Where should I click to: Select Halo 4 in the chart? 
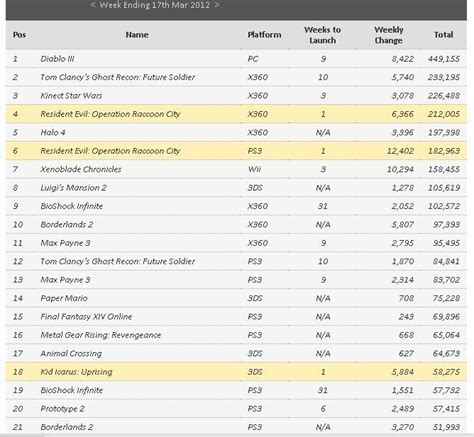tap(53, 133)
